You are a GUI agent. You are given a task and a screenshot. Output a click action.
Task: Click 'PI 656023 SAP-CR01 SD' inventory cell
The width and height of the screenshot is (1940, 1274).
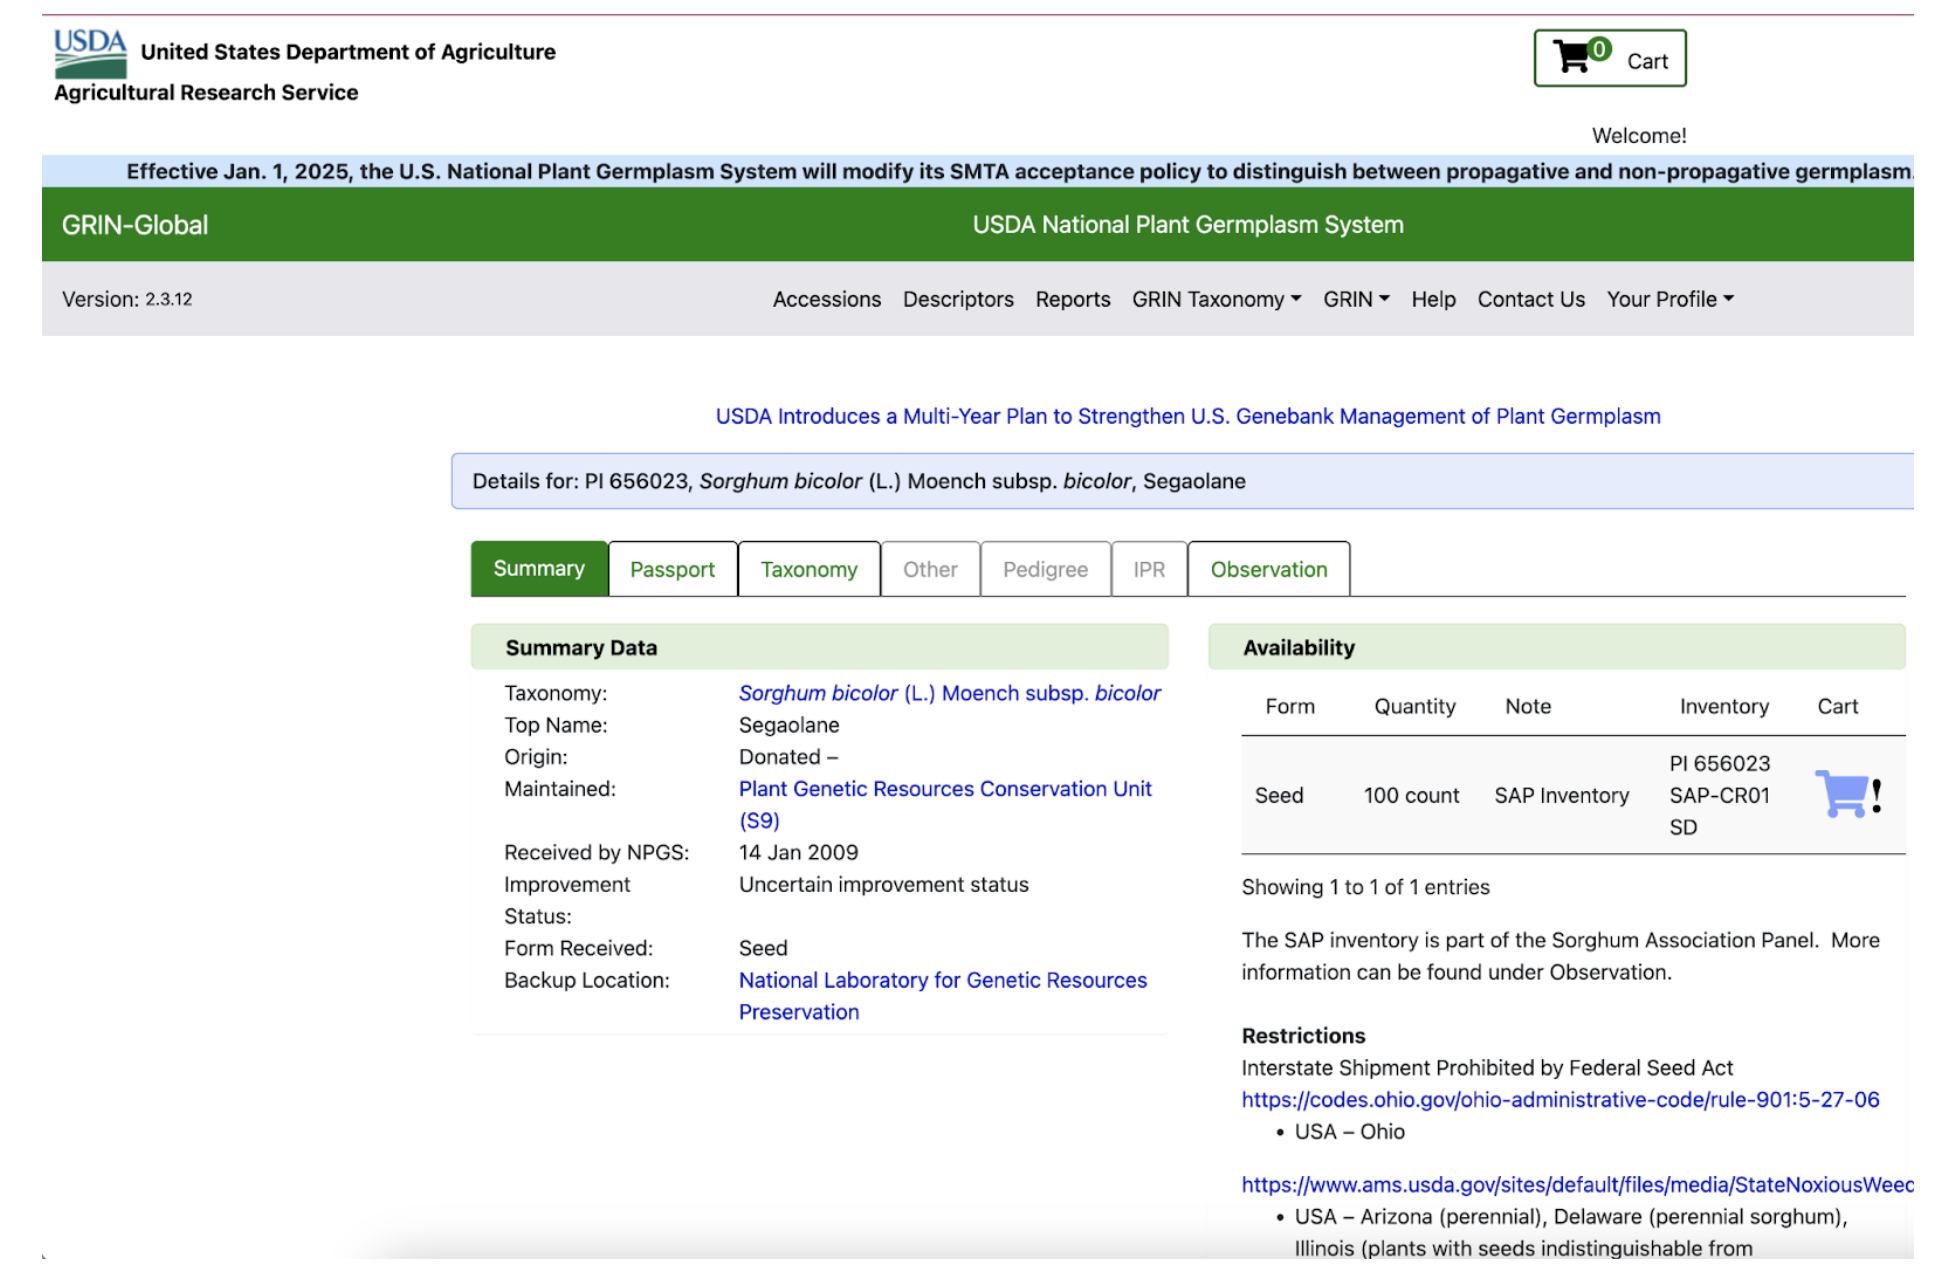1719,795
